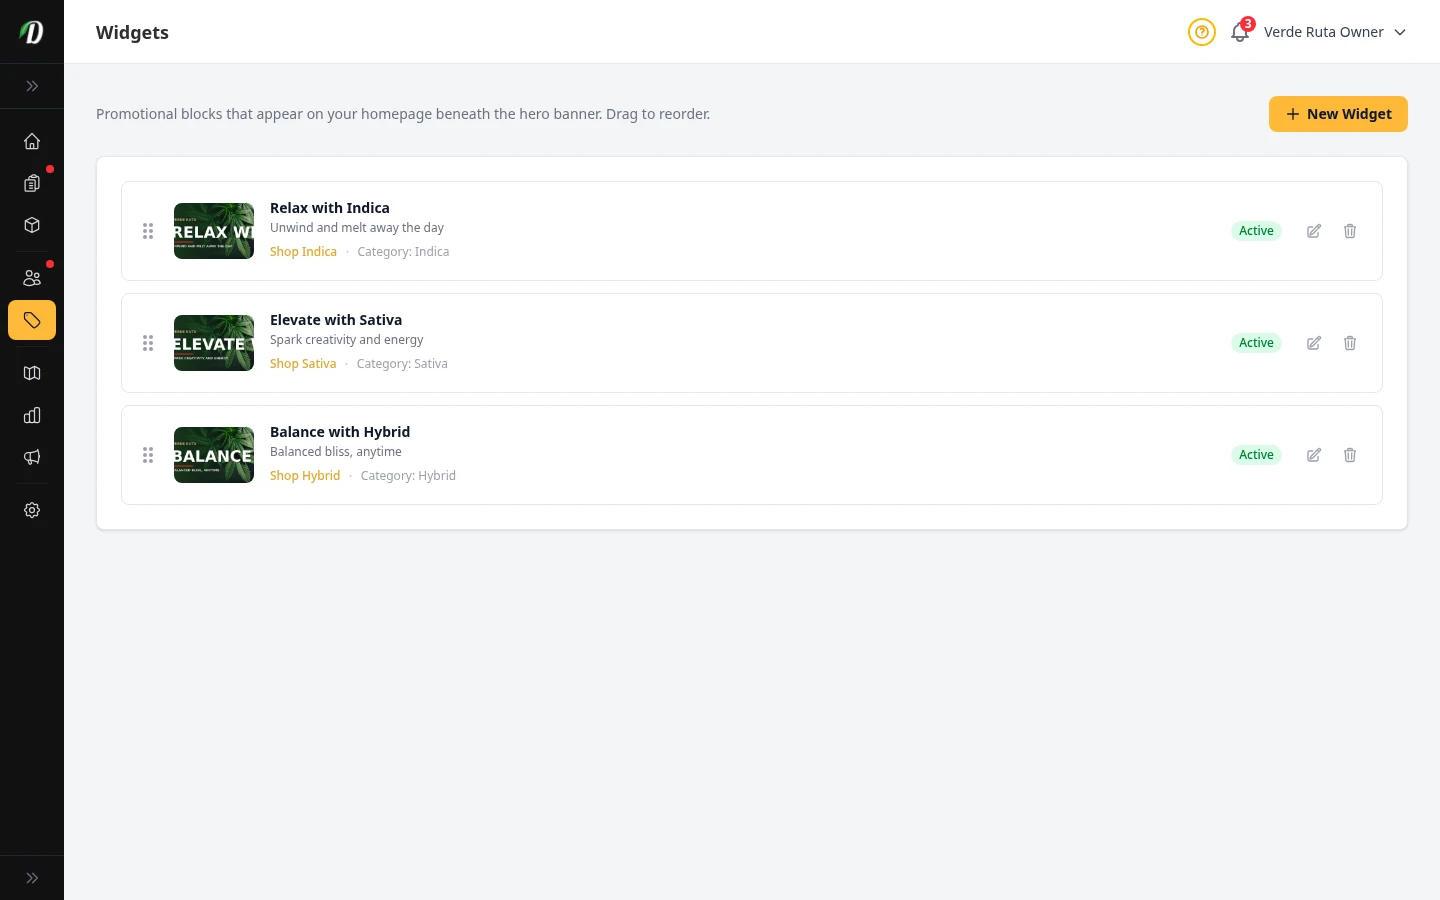Viewport: 1440px width, 900px height.
Task: Click the New Widget button
Action: click(x=1338, y=114)
